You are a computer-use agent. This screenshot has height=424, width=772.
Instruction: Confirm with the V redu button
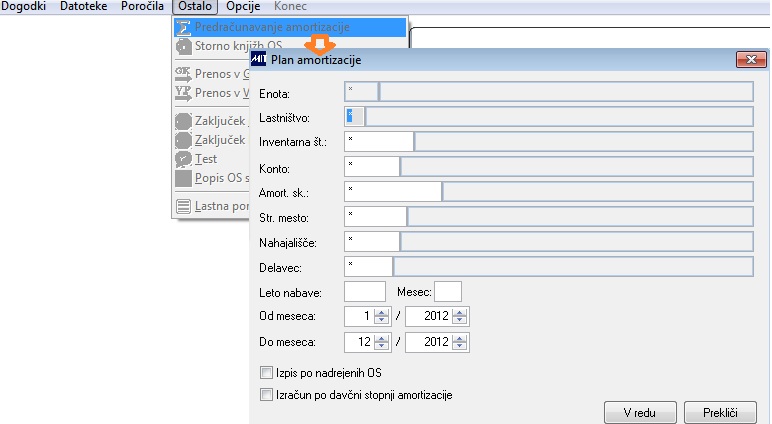(x=640, y=413)
